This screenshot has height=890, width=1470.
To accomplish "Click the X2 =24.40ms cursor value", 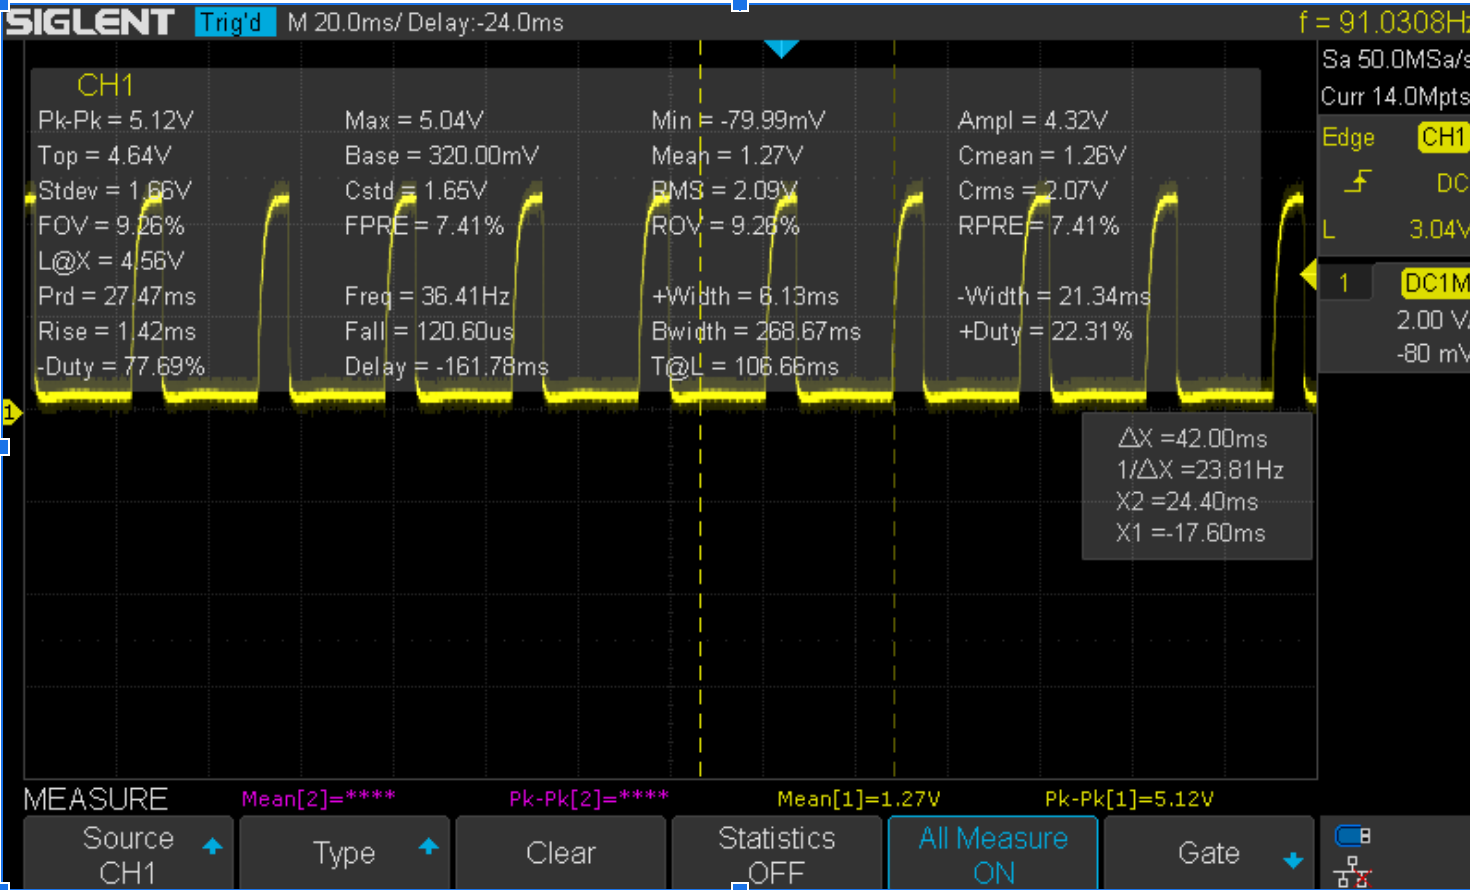I will click(x=1187, y=502).
